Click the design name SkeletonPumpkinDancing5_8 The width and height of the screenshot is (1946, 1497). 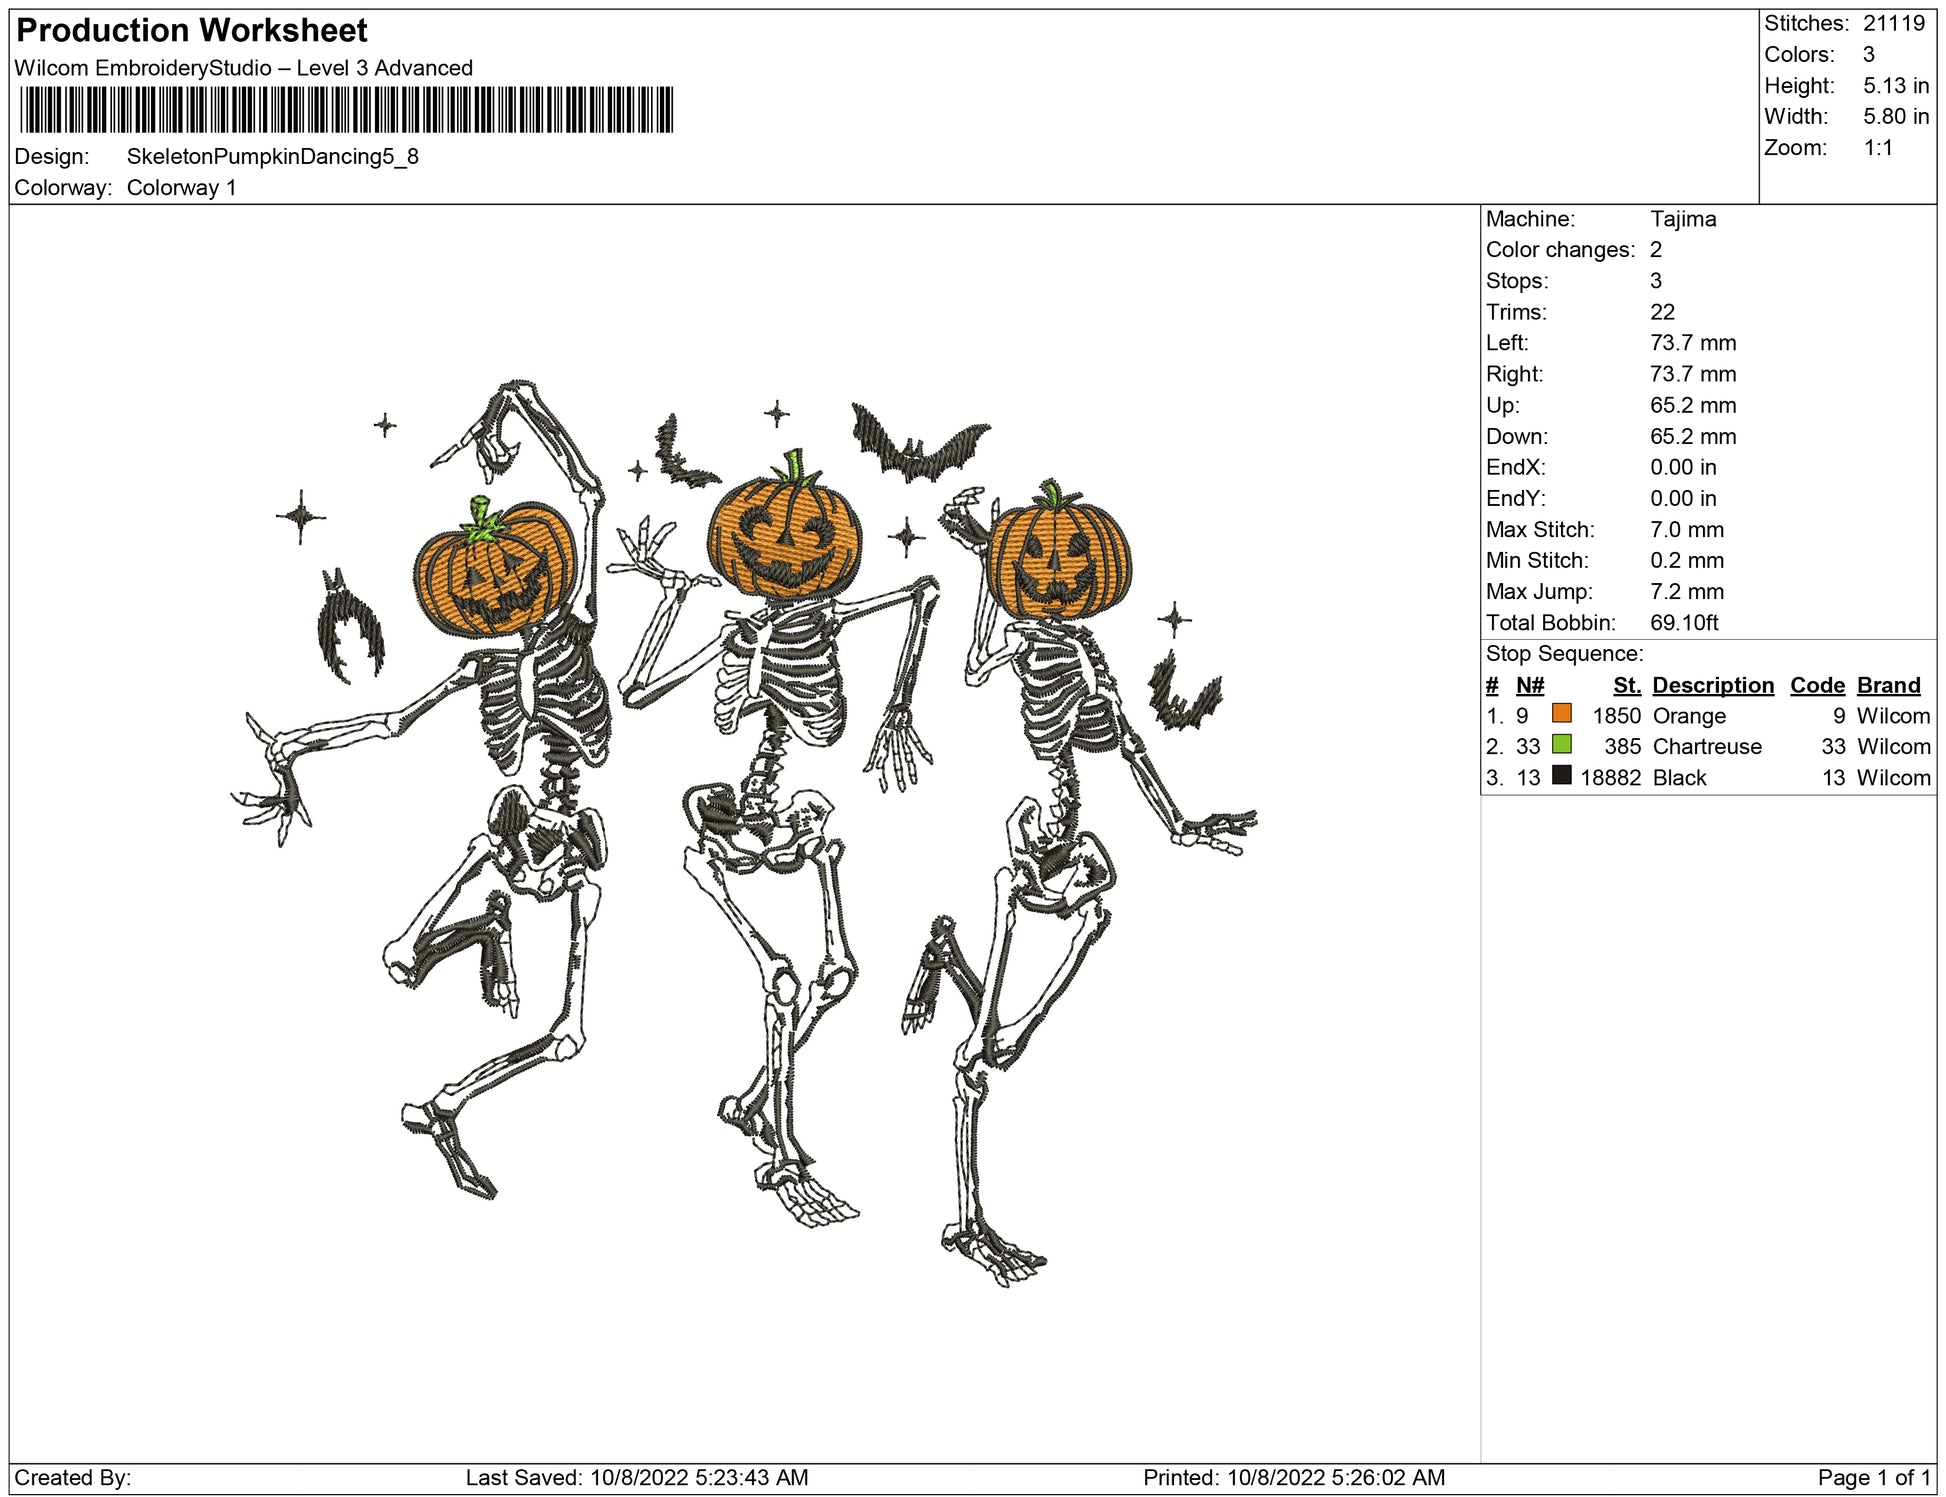point(272,157)
